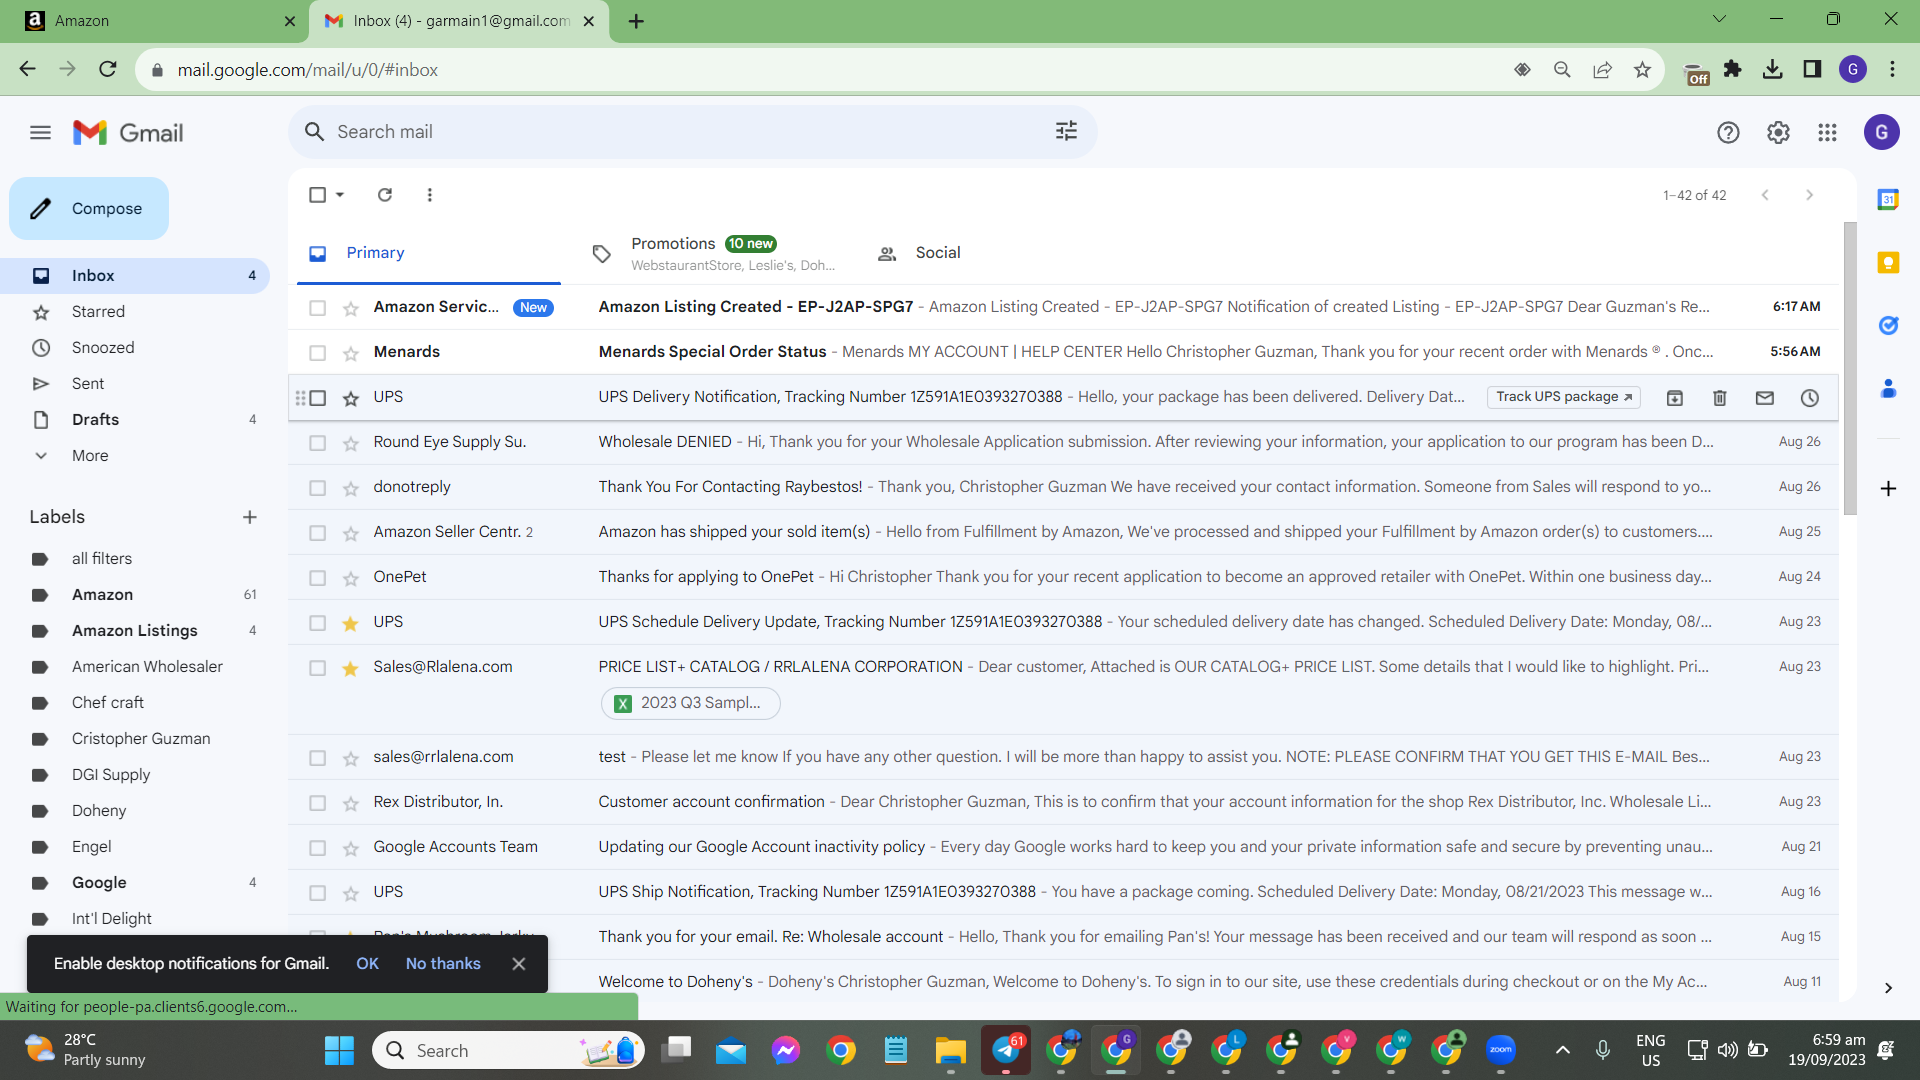Open File Explorer from the taskbar

(950, 1050)
